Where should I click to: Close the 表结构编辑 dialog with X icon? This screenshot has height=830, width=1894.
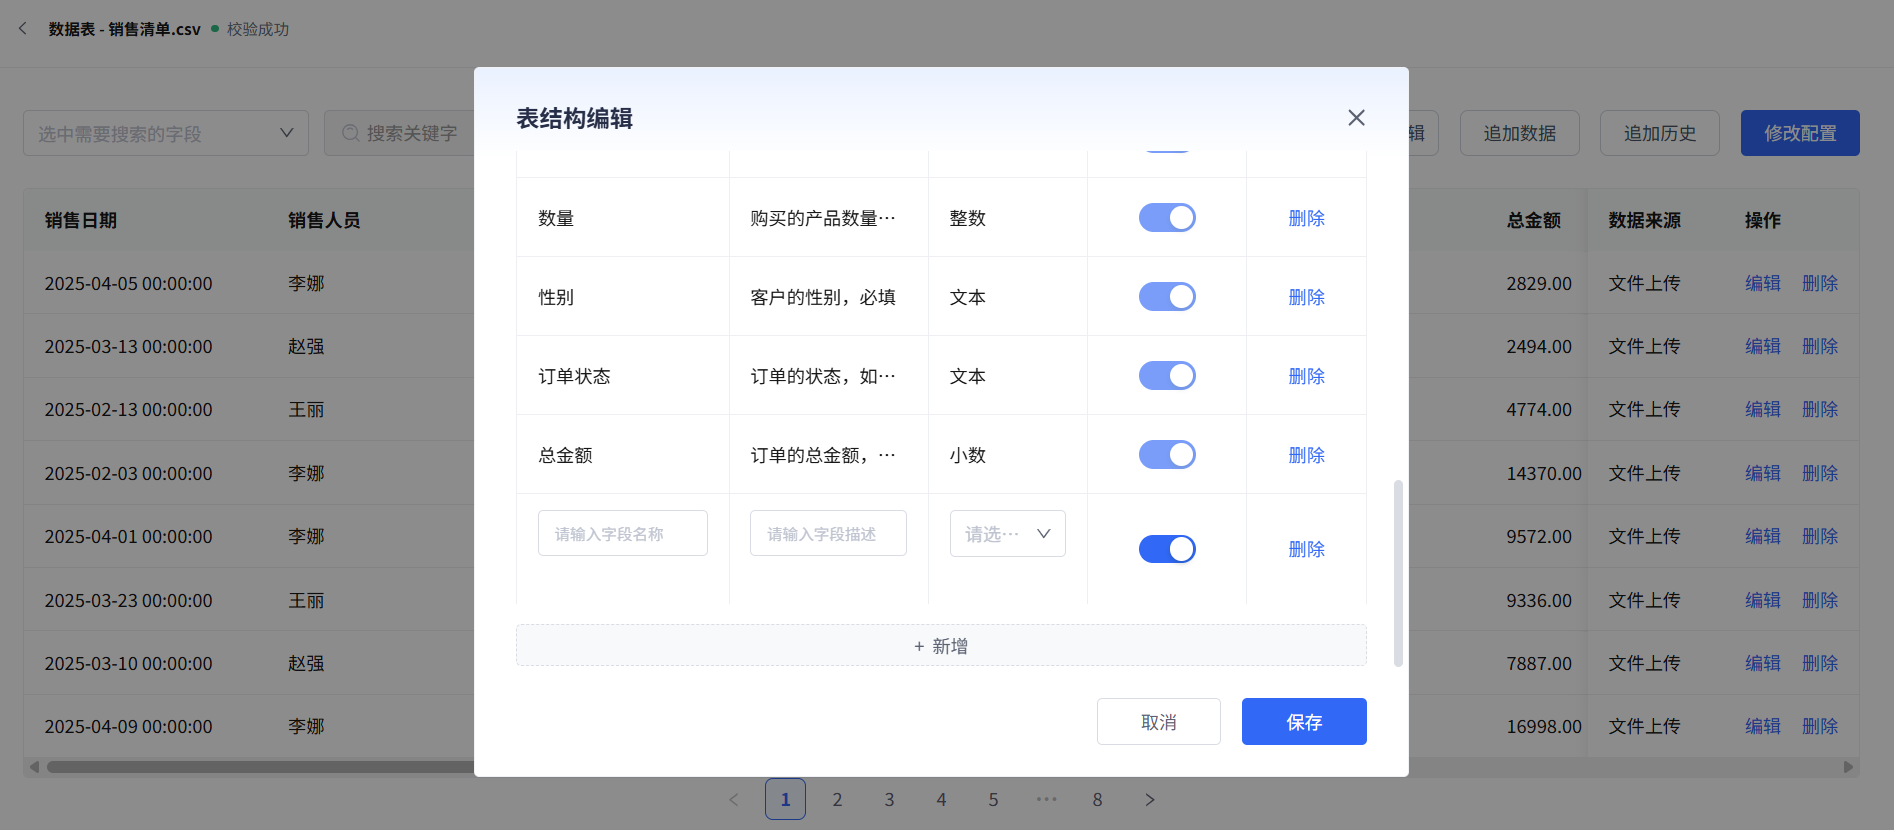click(1356, 118)
